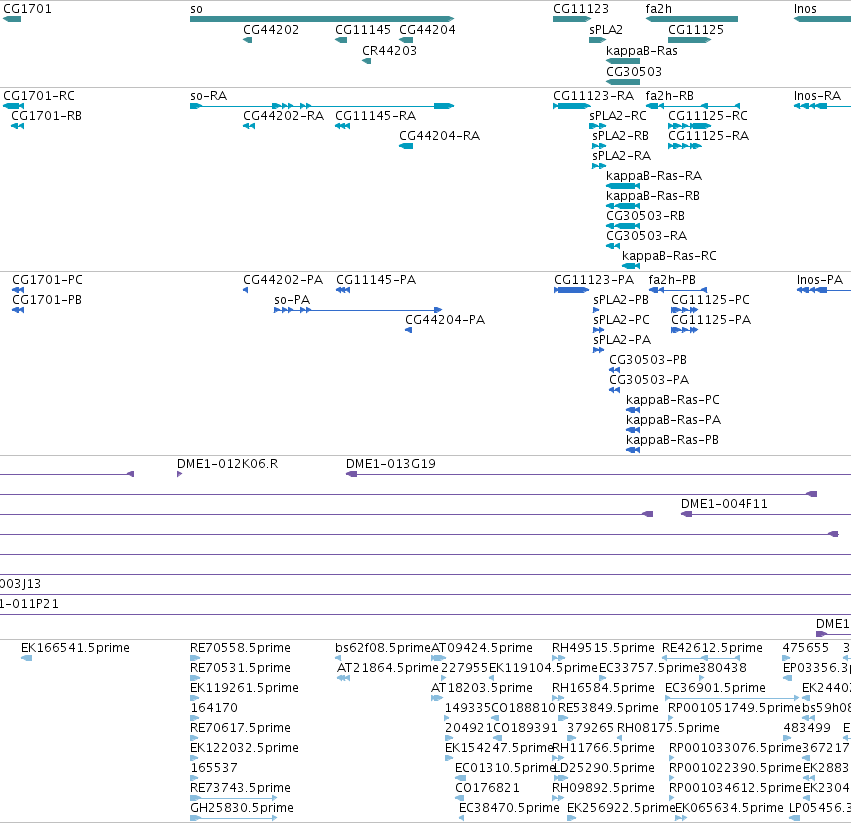Select protein CG30503-PB
This screenshot has height=823, width=851.
[x=648, y=360]
